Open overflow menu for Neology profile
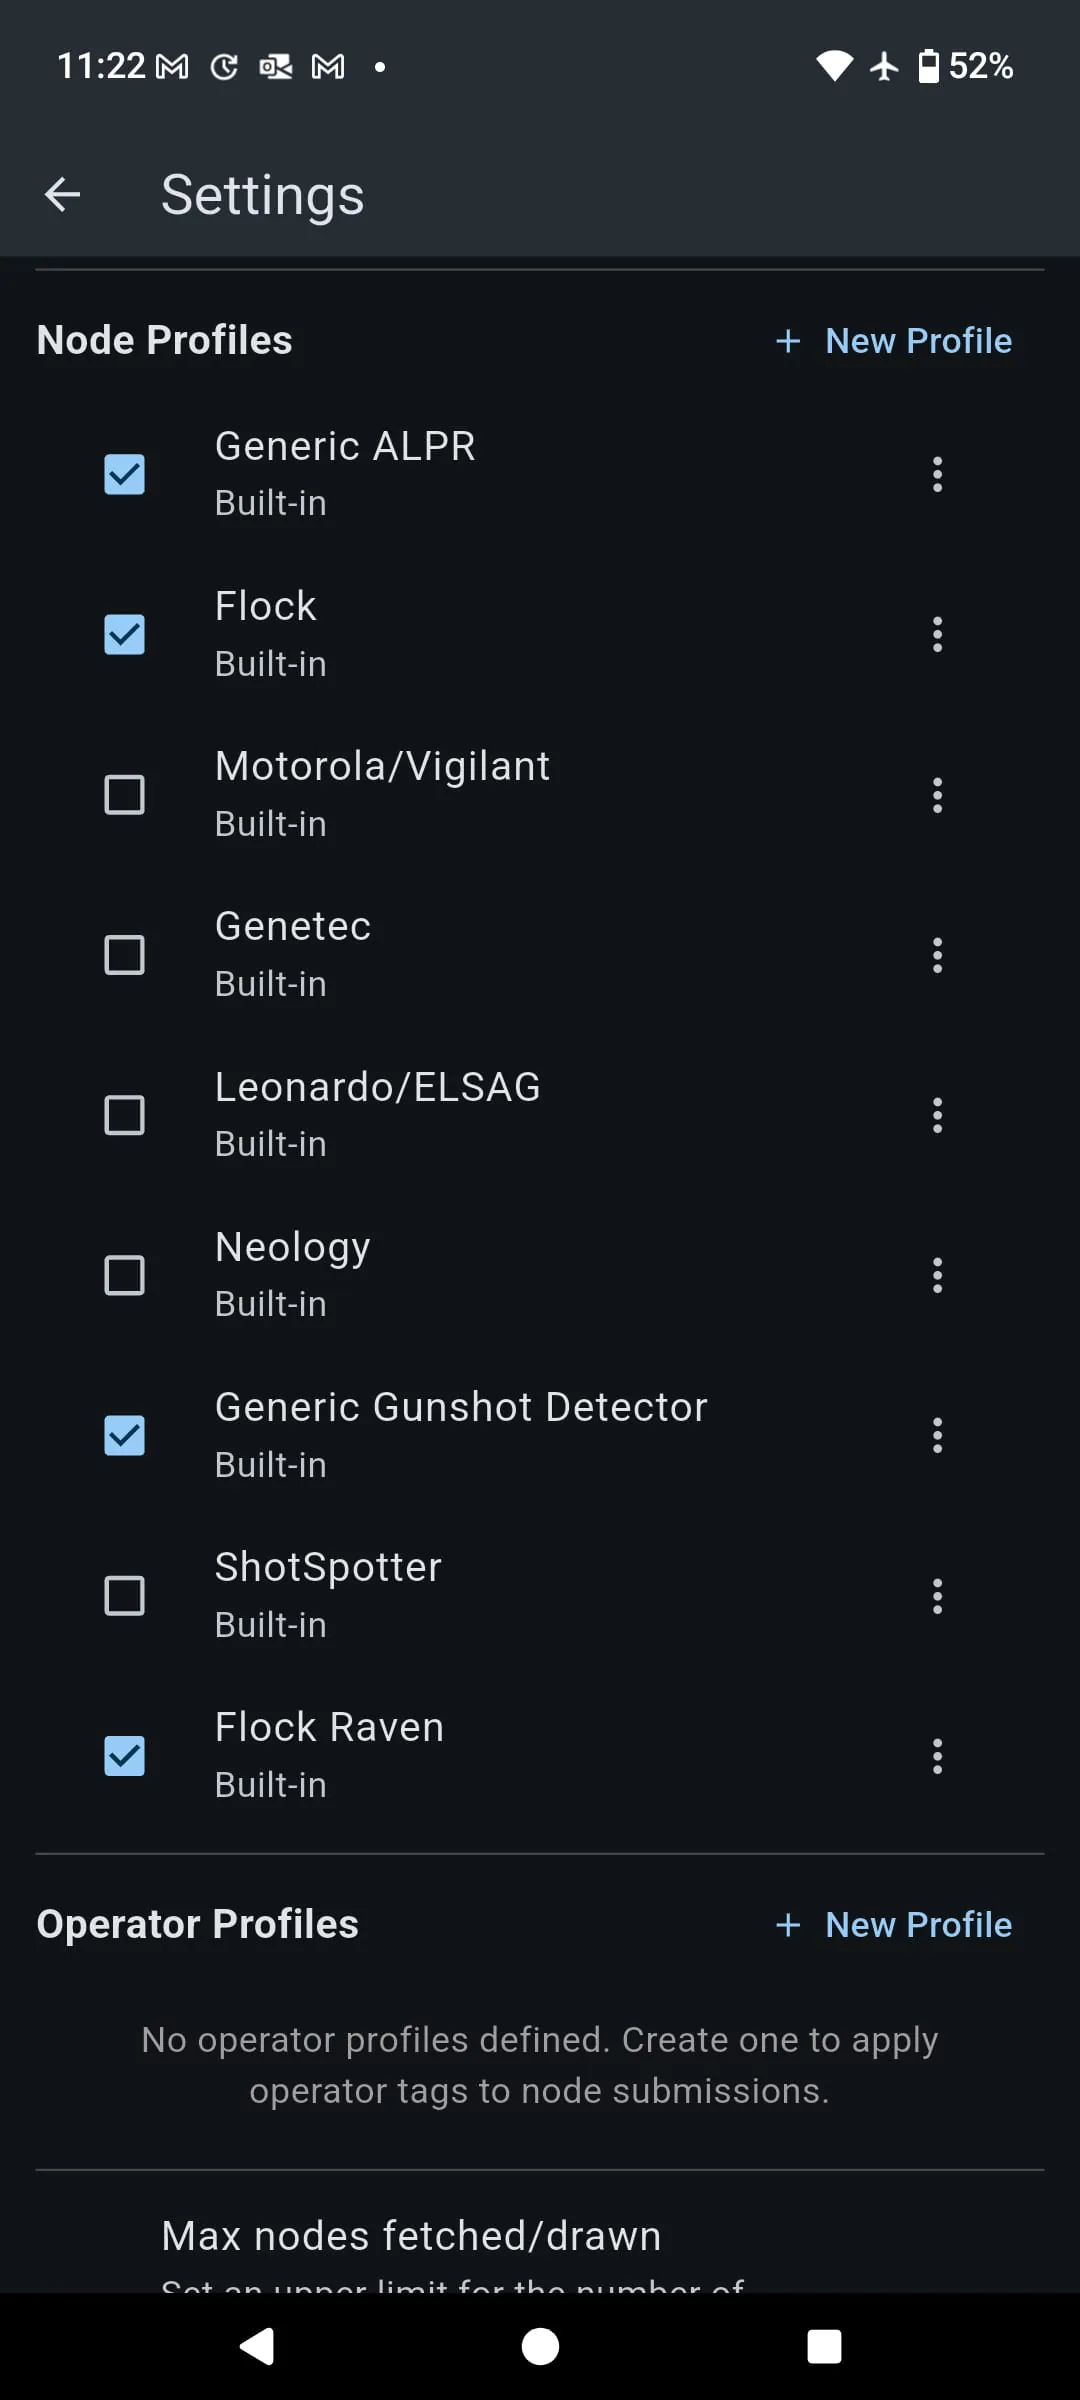Screen dimensions: 1080x2400 (x=937, y=1275)
